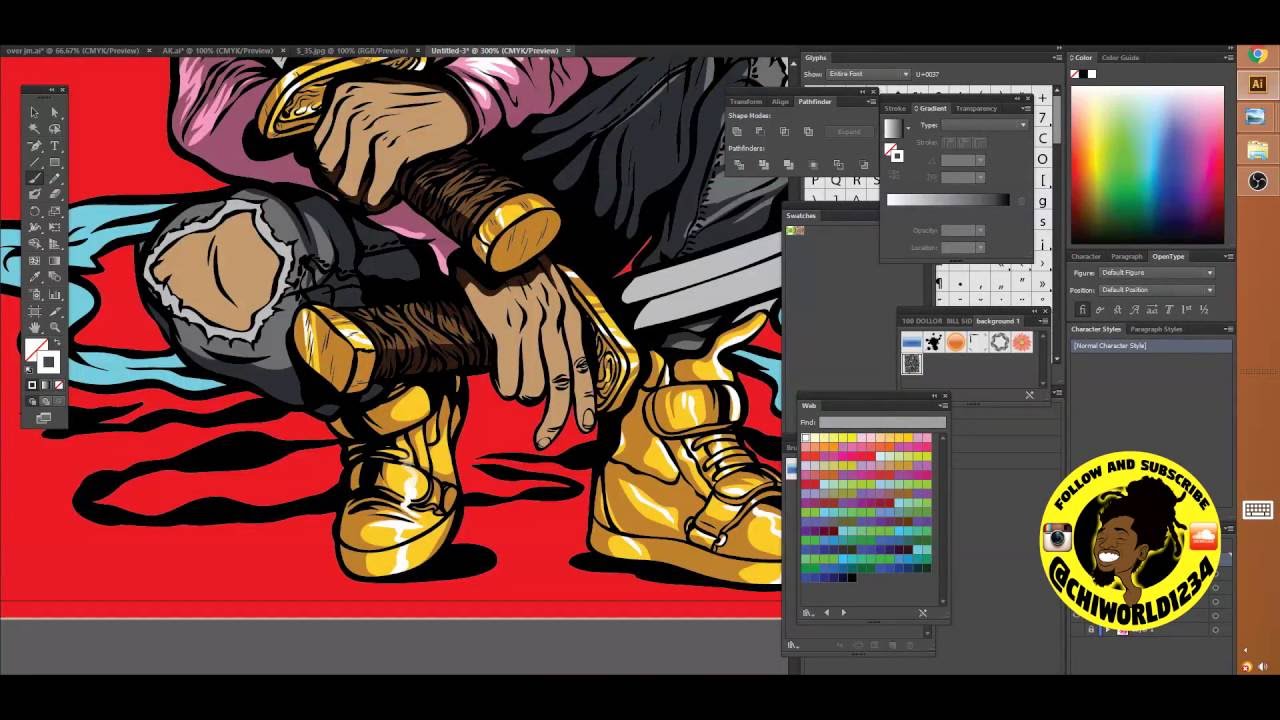Apply Minus Back pathfinder
This screenshot has height=720, width=1280.
click(x=864, y=165)
